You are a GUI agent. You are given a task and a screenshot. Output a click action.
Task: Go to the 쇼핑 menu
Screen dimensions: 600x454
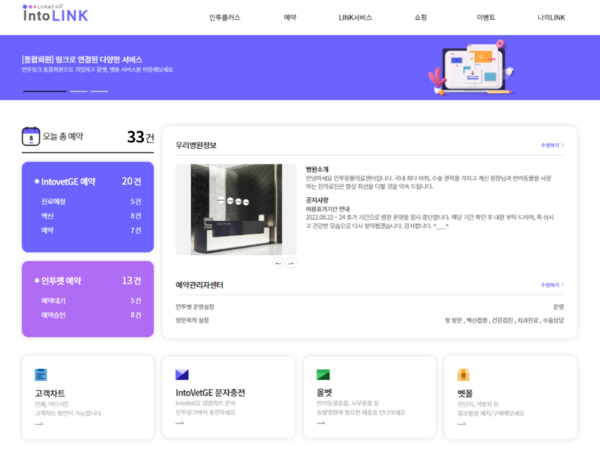[x=420, y=18]
